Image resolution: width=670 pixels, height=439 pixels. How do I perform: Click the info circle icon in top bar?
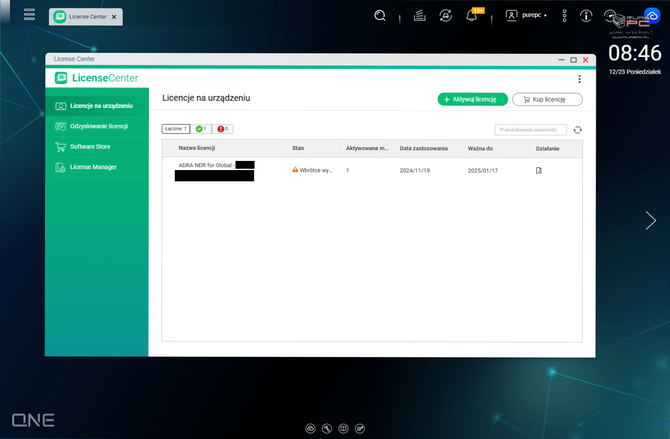point(586,16)
